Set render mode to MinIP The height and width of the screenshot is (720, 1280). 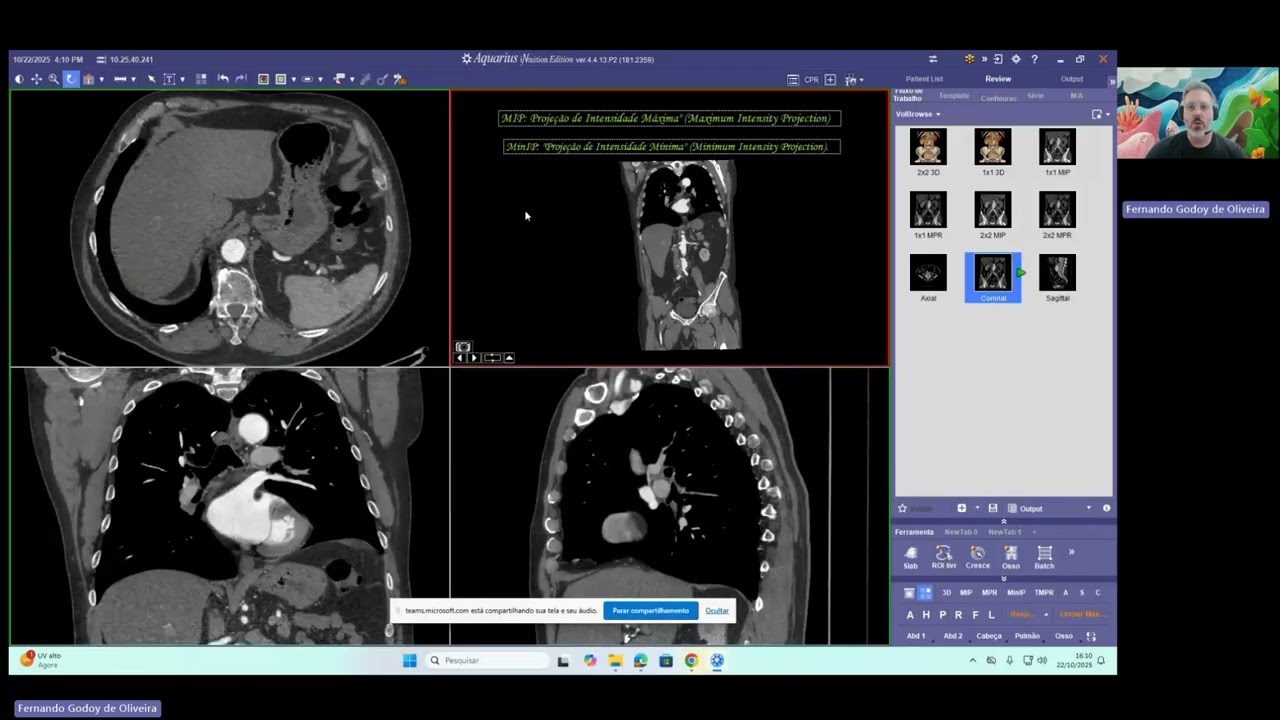1016,592
